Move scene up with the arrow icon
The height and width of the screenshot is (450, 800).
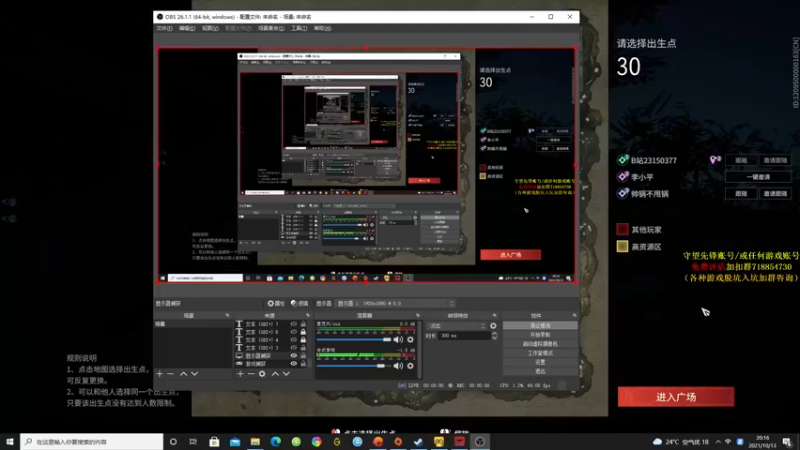point(184,374)
